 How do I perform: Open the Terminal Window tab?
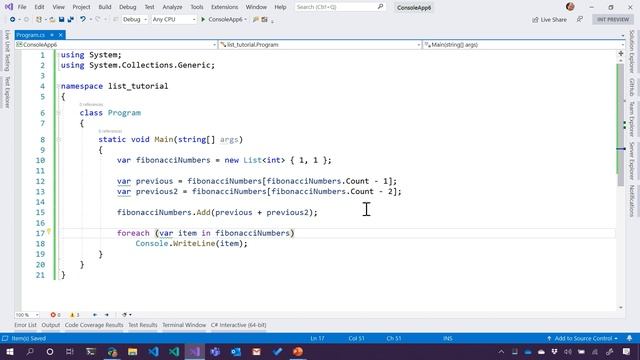point(184,325)
